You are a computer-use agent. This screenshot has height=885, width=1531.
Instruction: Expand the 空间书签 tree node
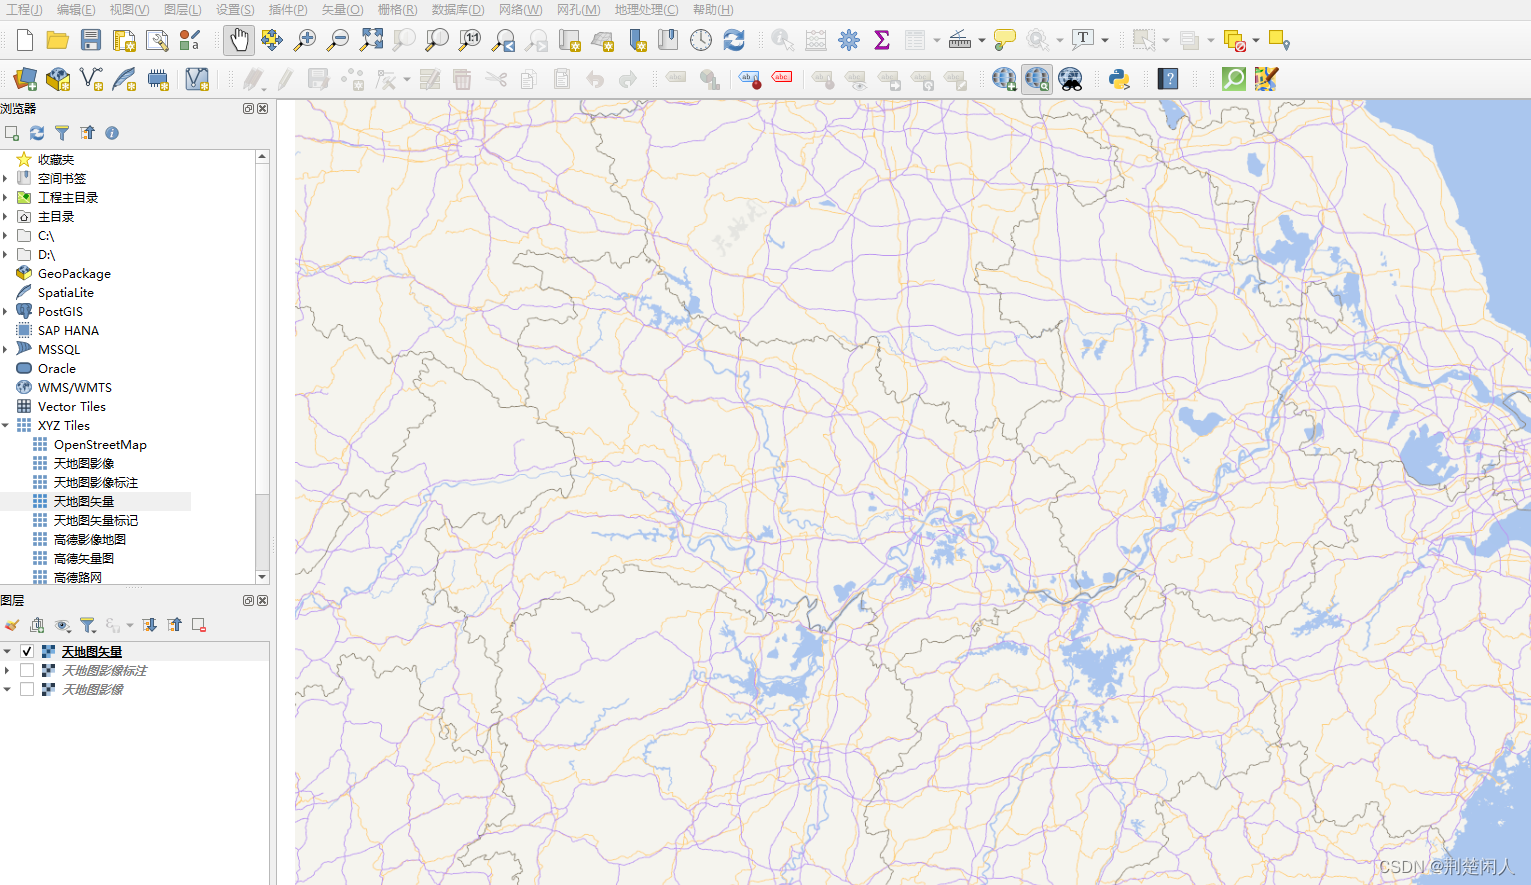pos(6,179)
